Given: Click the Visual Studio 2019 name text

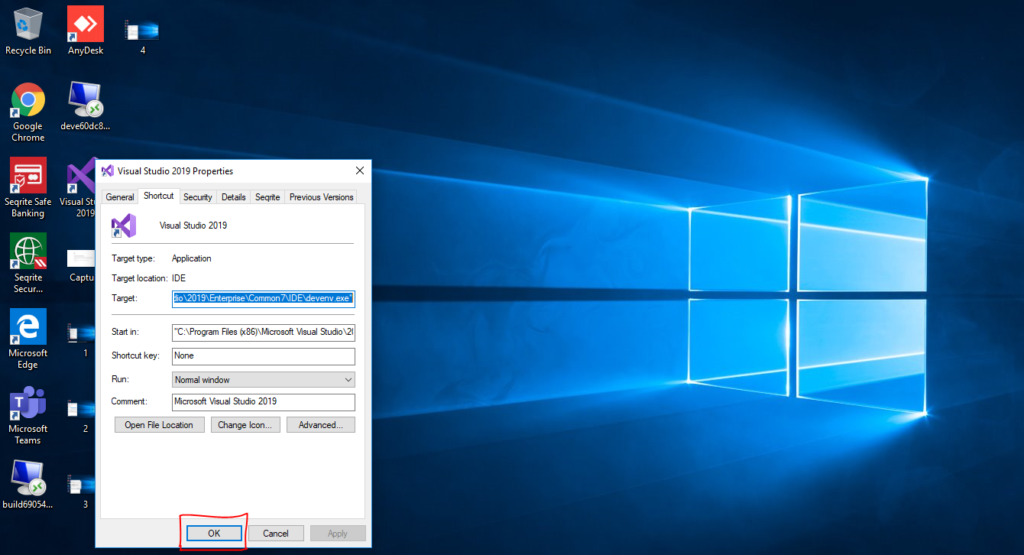Looking at the screenshot, I should [193, 225].
